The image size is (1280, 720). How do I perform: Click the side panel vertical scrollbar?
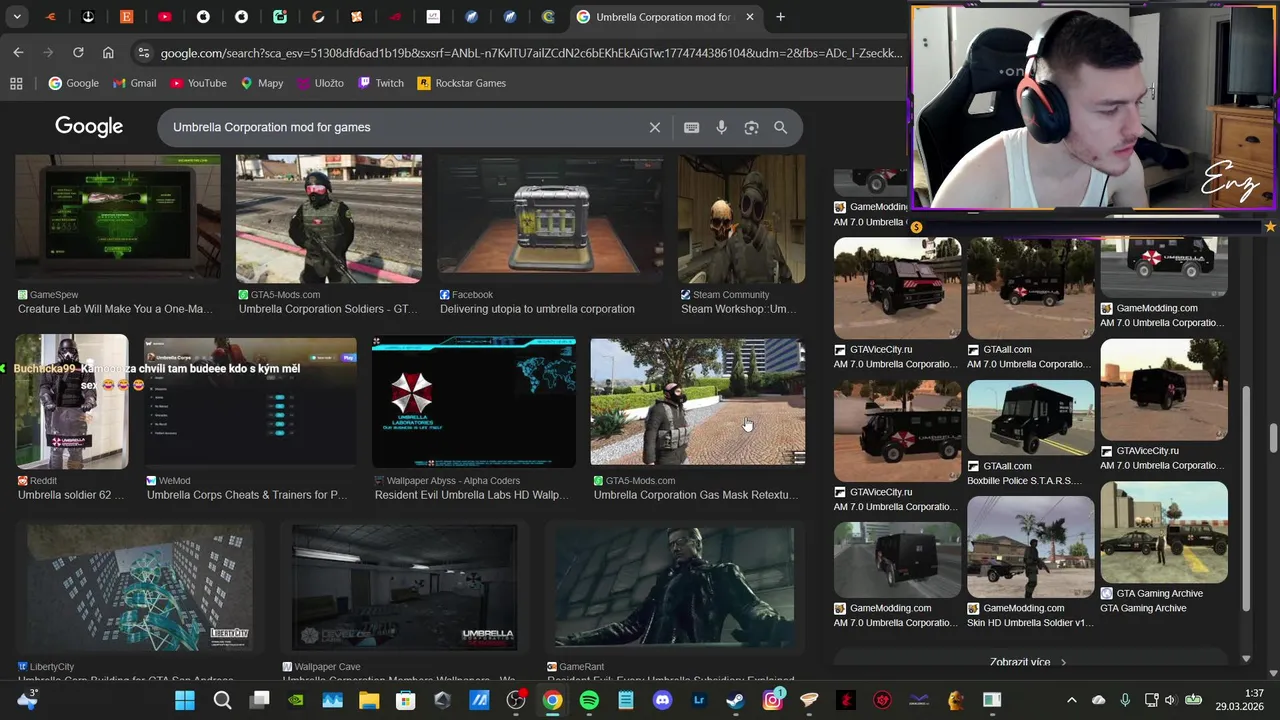tap(1246, 500)
